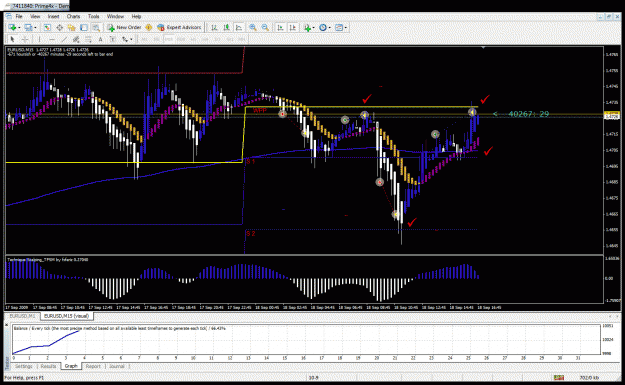
Task: Expand the Periods dropdown arrow
Action: (x=330, y=28)
